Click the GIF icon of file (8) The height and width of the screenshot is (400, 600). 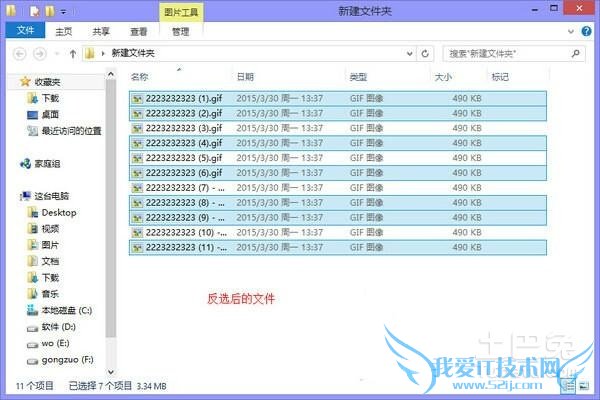[137, 203]
